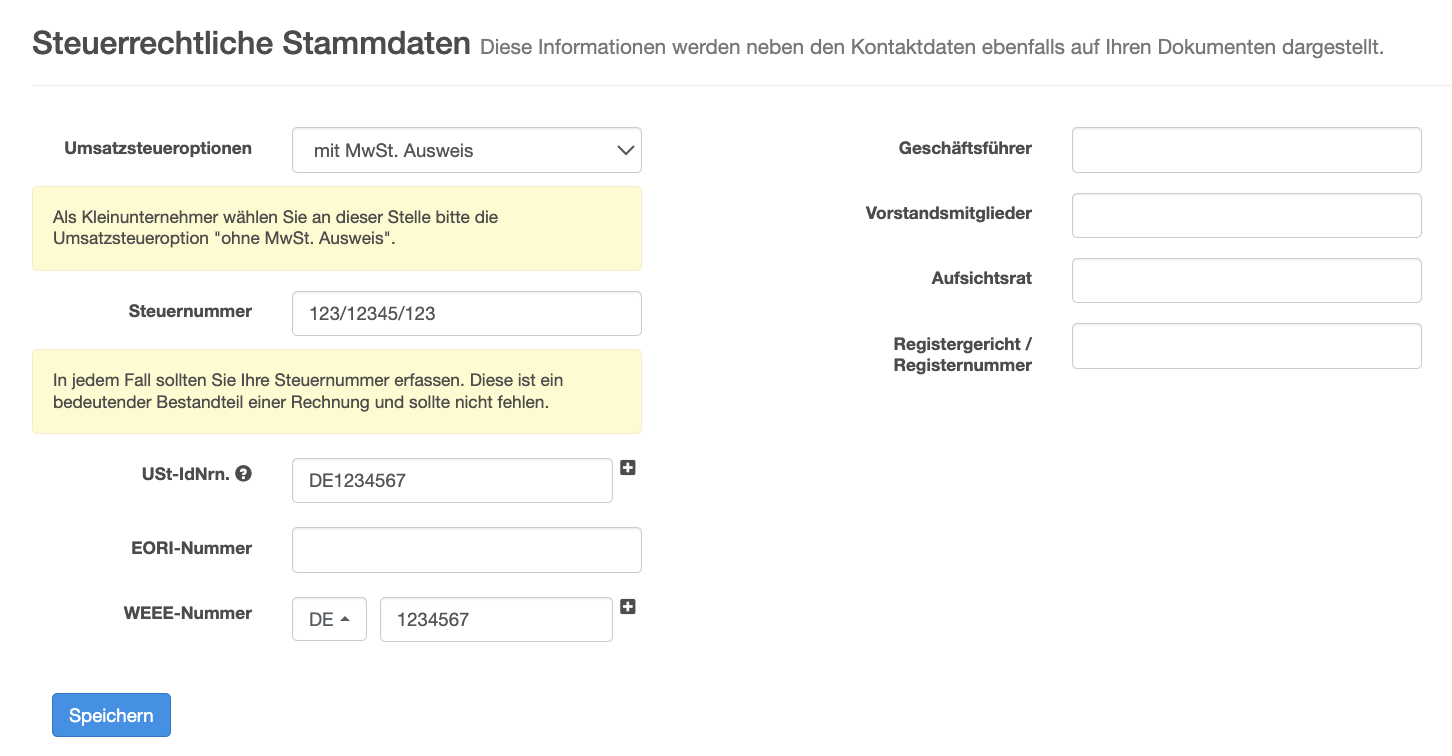Open the DE country selector for WEEE-Nummer
The image size is (1452, 756).
[x=329, y=619]
